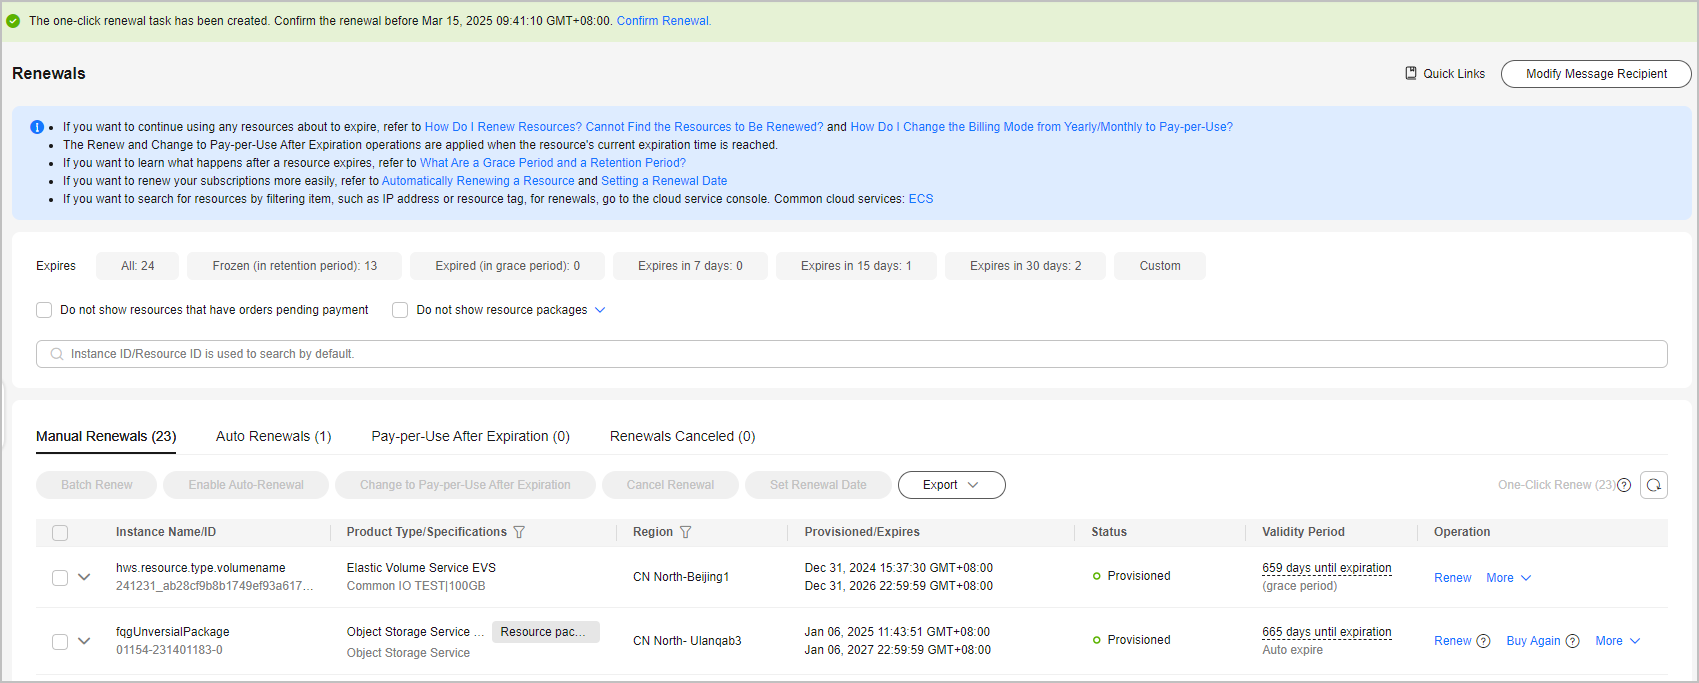This screenshot has height=683, width=1699.
Task: Filter by Expires in 30 days
Action: point(1025,266)
